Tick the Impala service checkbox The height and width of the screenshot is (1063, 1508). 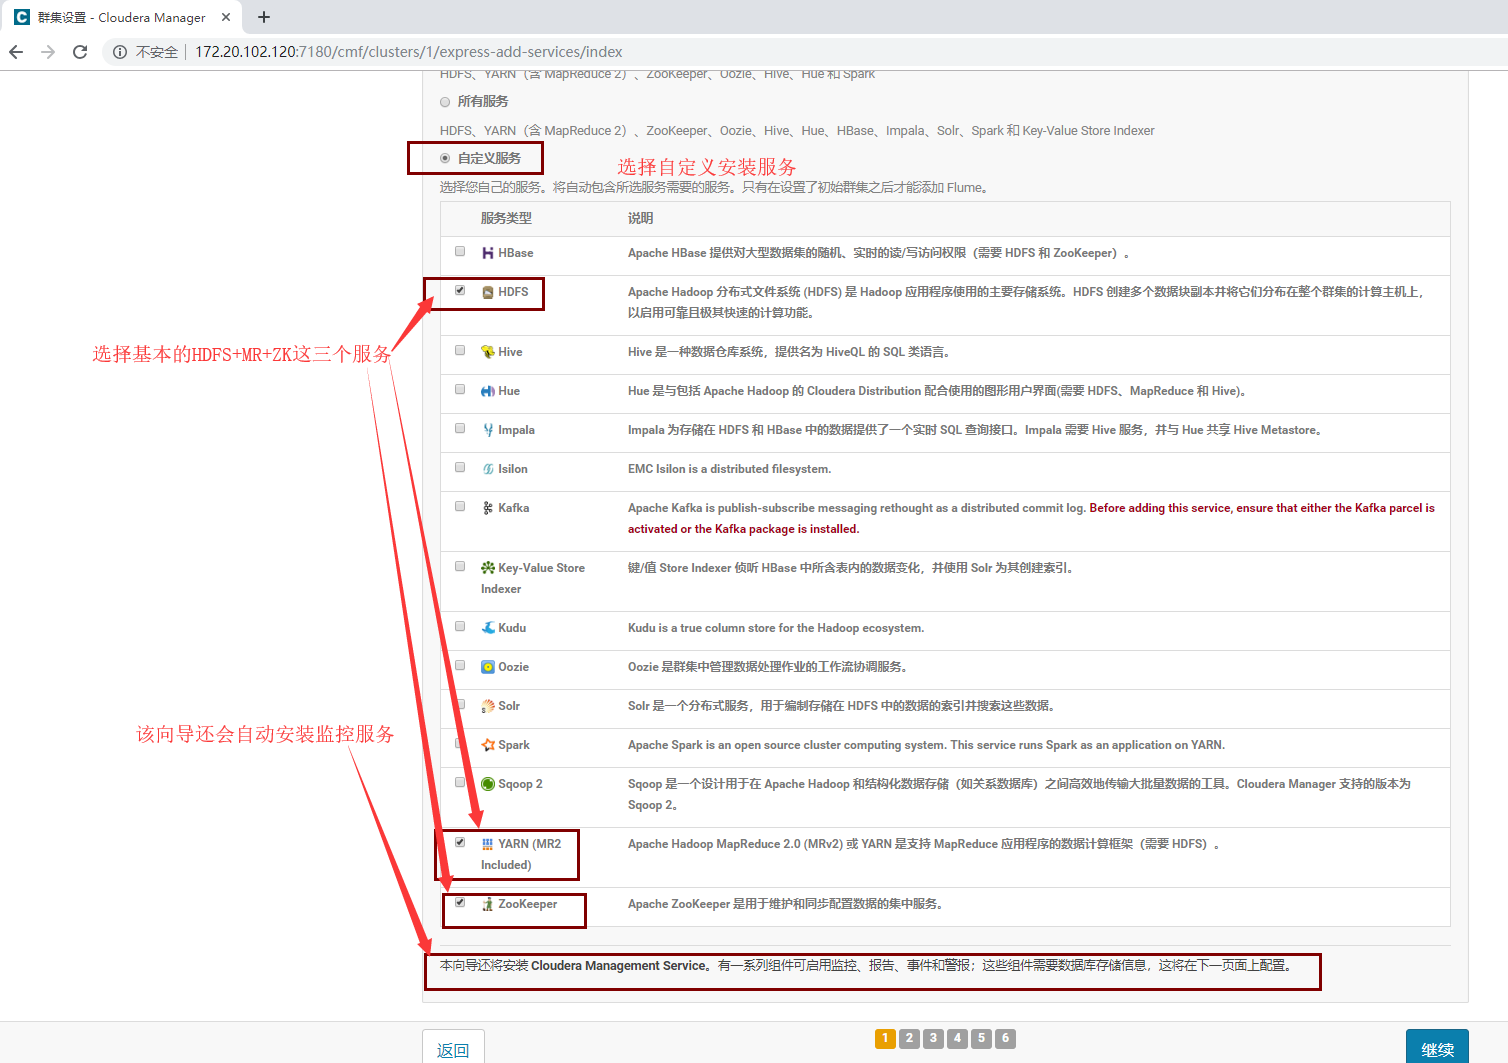point(460,428)
